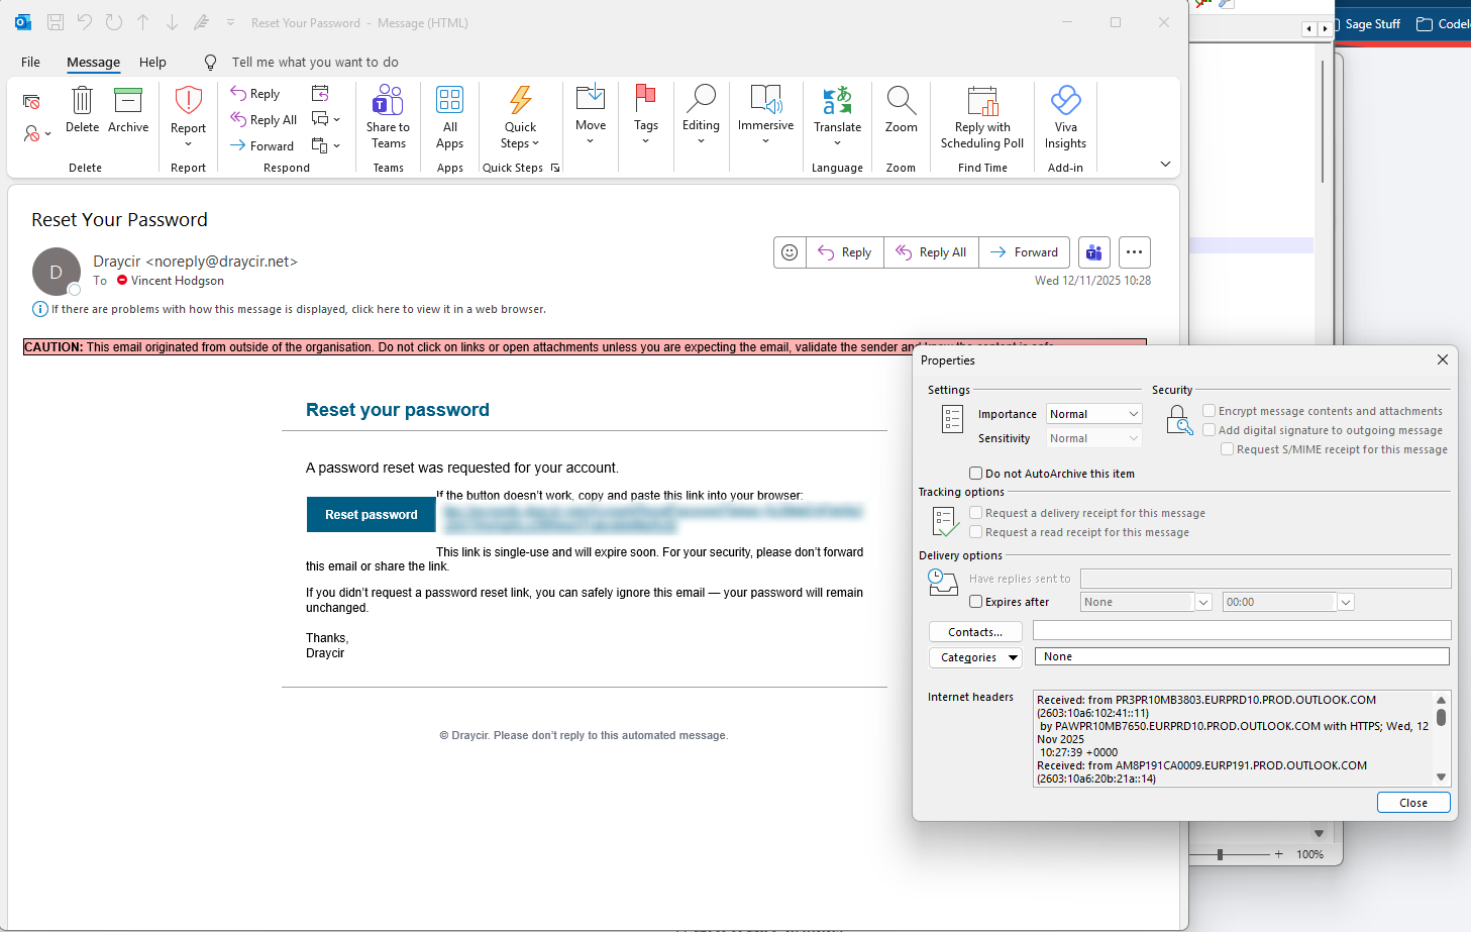
Task: Click the Delete trash icon in ribbon
Action: pyautogui.click(x=82, y=100)
